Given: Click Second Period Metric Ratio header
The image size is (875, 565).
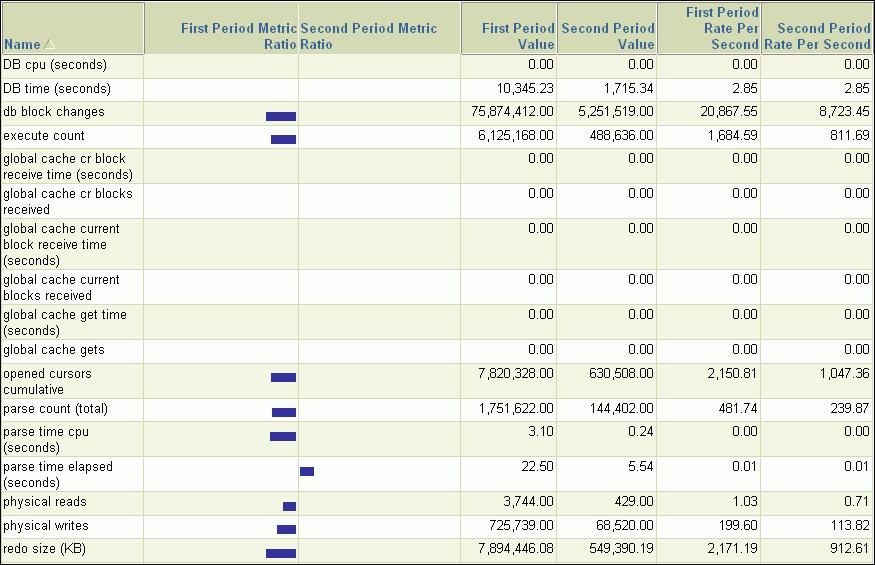Looking at the screenshot, I should tap(368, 36).
